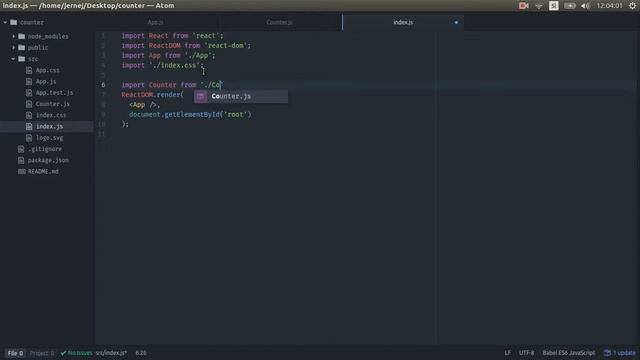Image resolution: width=640 pixels, height=360 pixels.
Task: Select index.js in the tree view
Action: (49, 127)
